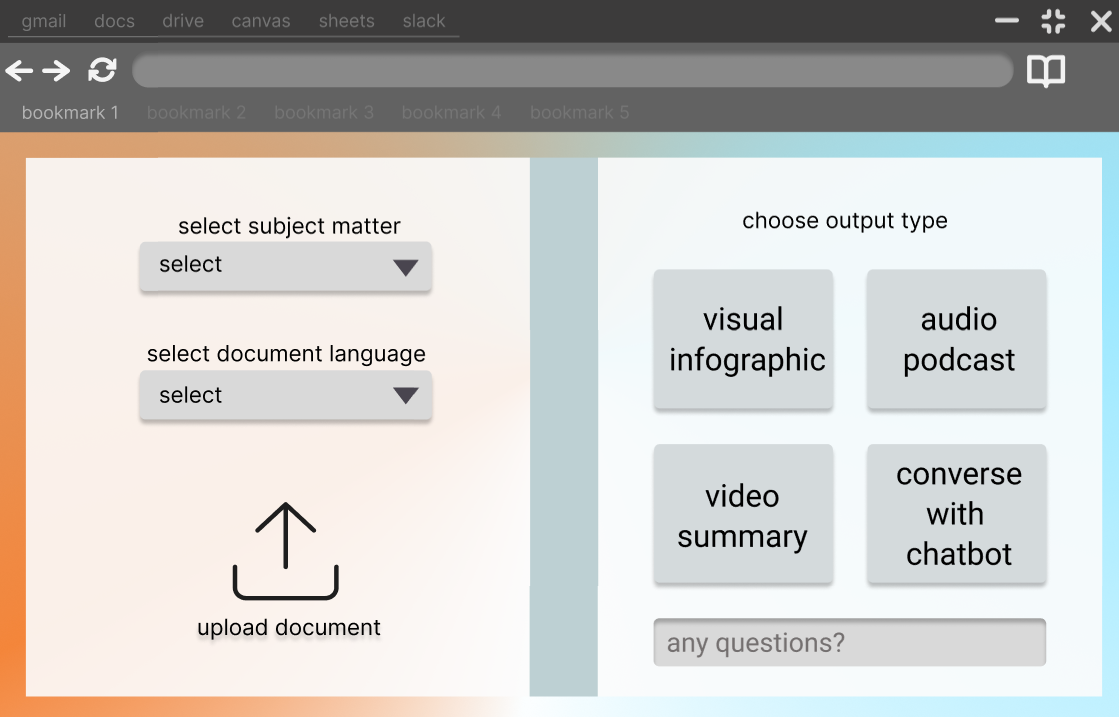Open the select subject matter dropdown
Image resolution: width=1119 pixels, height=717 pixels.
click(x=285, y=266)
